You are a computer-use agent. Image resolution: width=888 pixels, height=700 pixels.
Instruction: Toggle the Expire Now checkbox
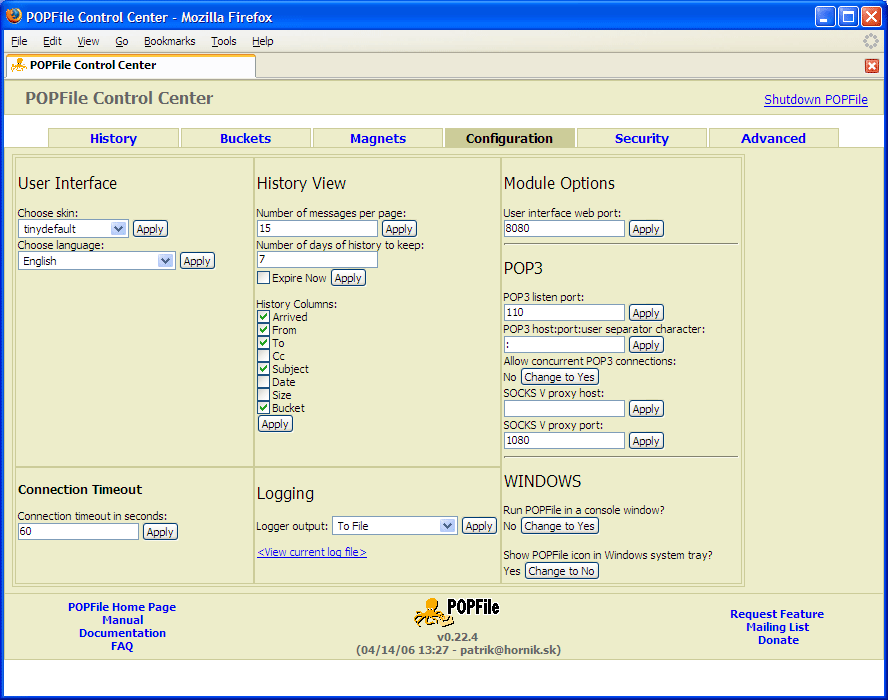pos(263,278)
